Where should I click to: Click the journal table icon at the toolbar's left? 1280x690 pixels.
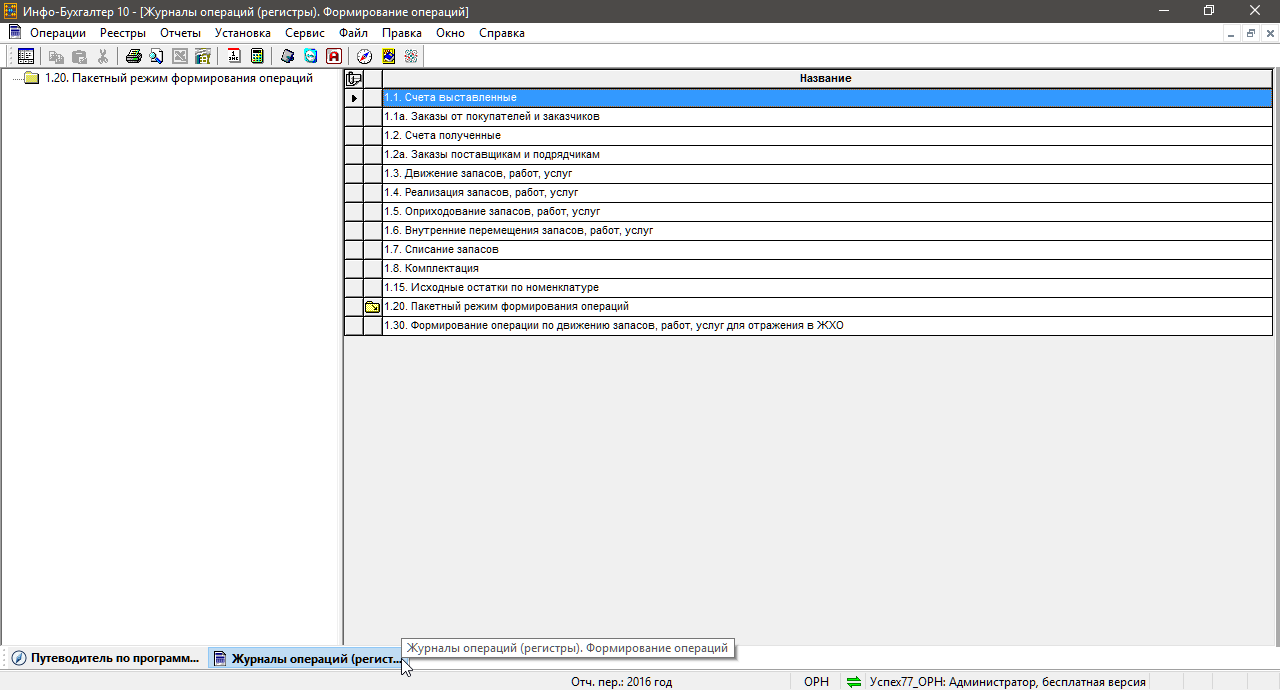coord(26,57)
